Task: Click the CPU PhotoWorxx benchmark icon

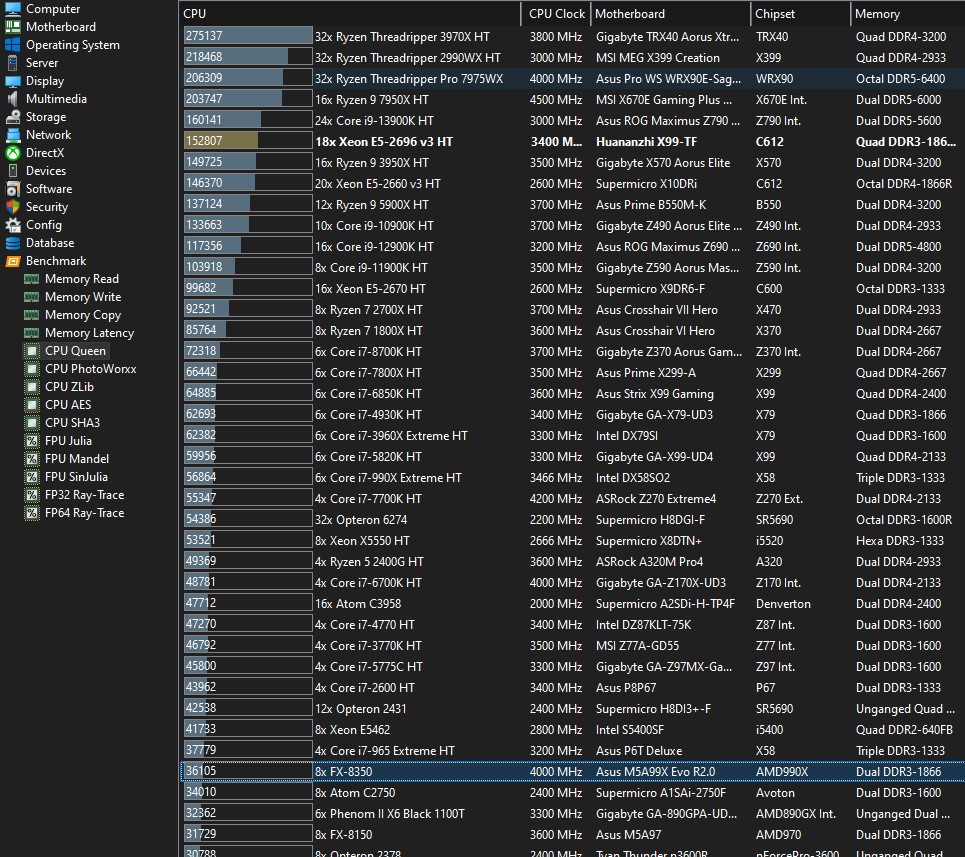Action: click(31, 369)
